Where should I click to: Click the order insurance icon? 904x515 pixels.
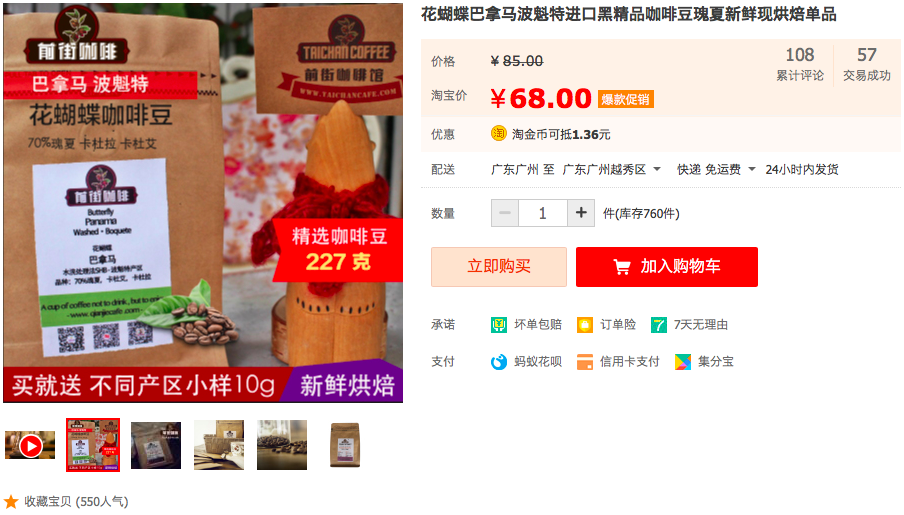tap(585, 325)
